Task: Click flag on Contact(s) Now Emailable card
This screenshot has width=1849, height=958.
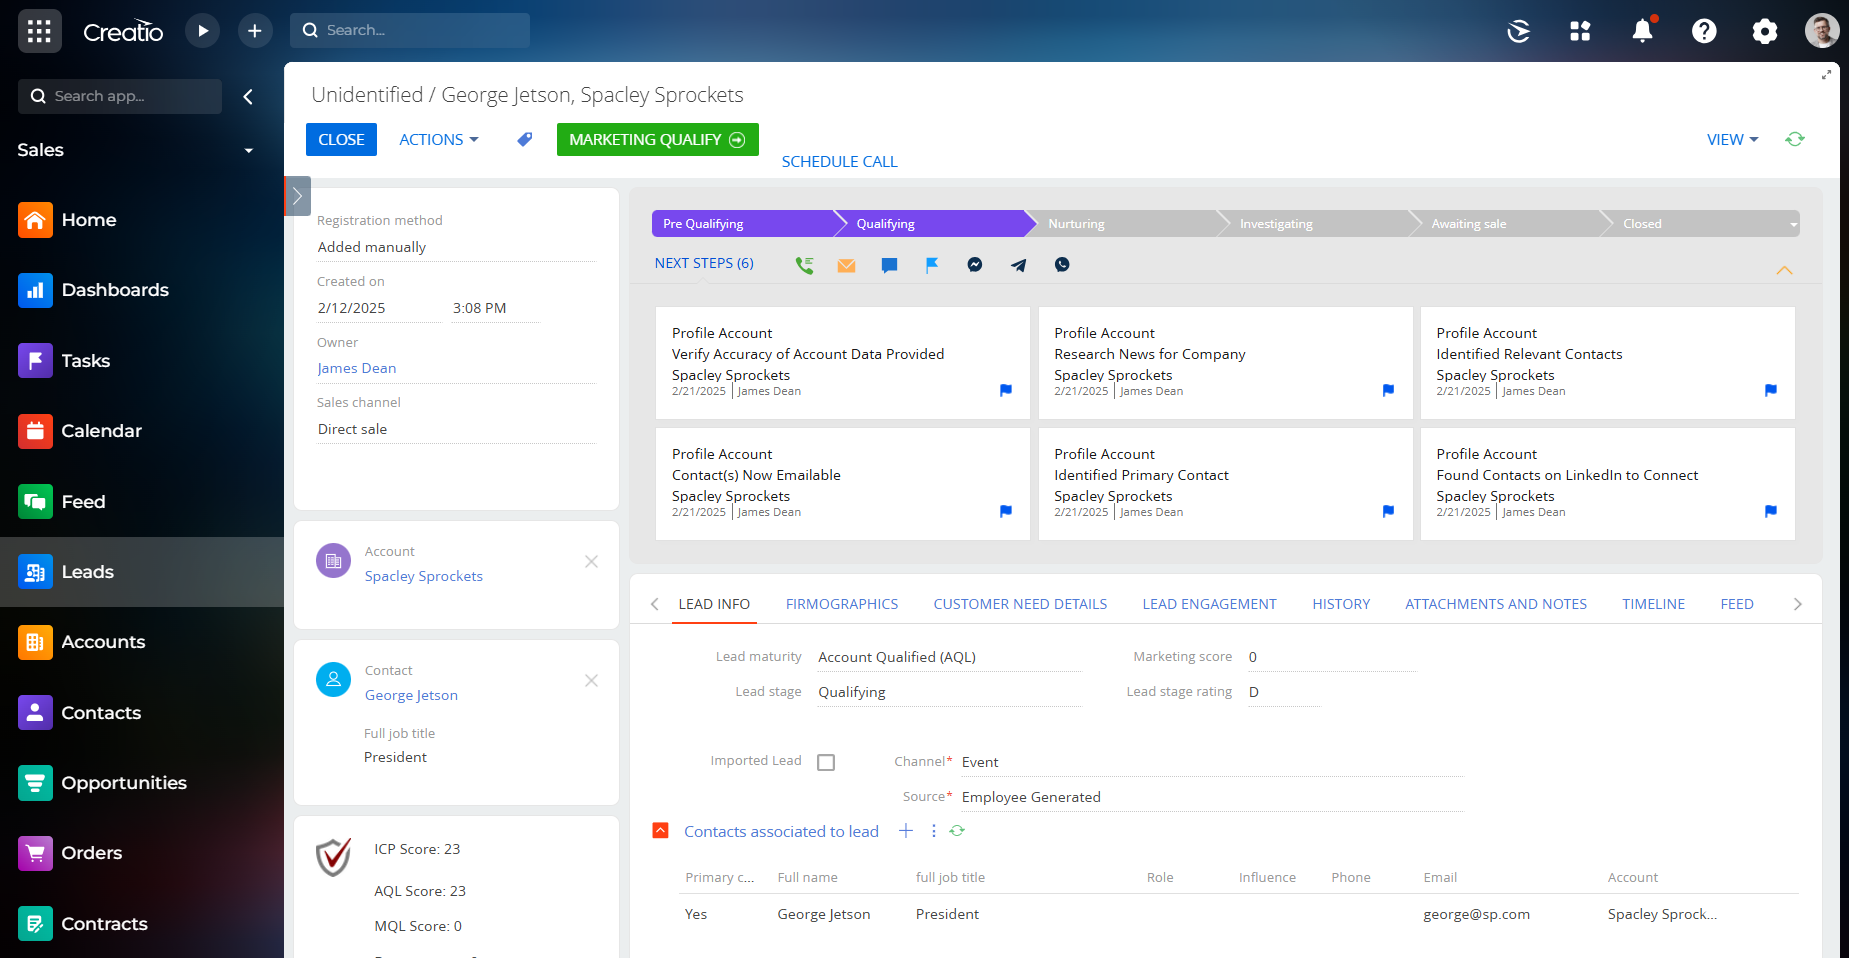Action: [x=1006, y=511]
